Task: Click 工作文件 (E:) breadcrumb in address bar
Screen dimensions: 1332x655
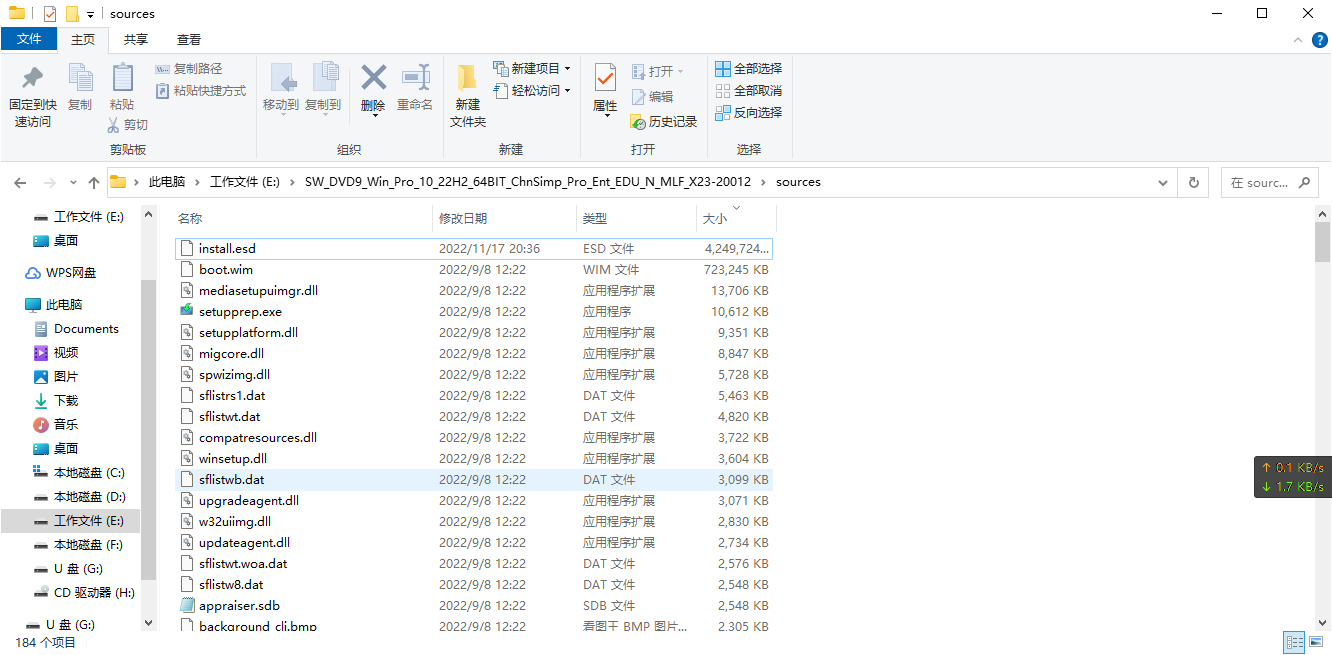Action: pos(245,182)
